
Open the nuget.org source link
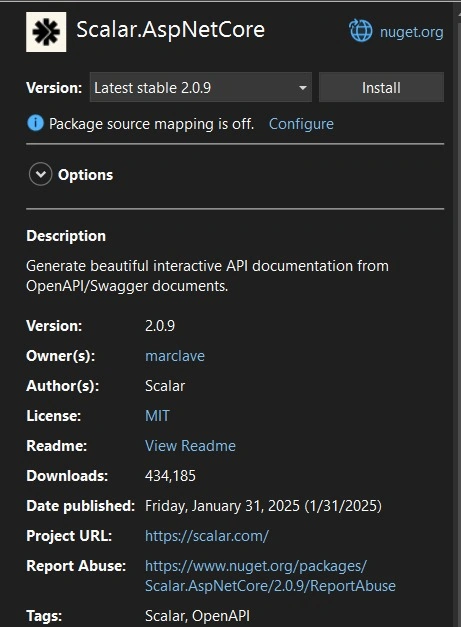click(411, 32)
